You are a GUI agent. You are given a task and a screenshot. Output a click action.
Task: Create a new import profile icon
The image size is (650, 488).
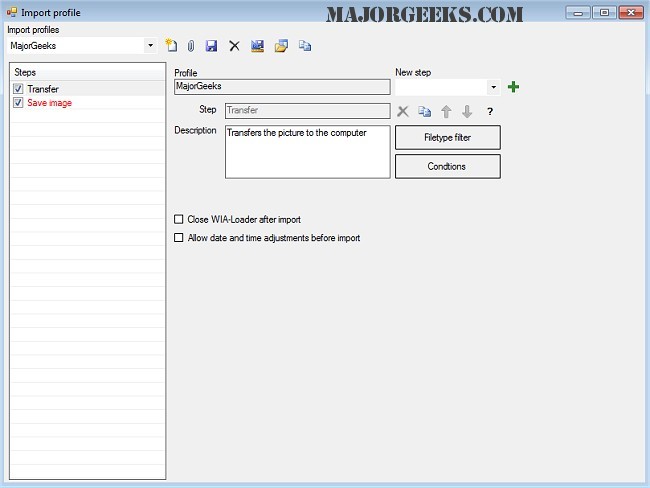point(172,46)
